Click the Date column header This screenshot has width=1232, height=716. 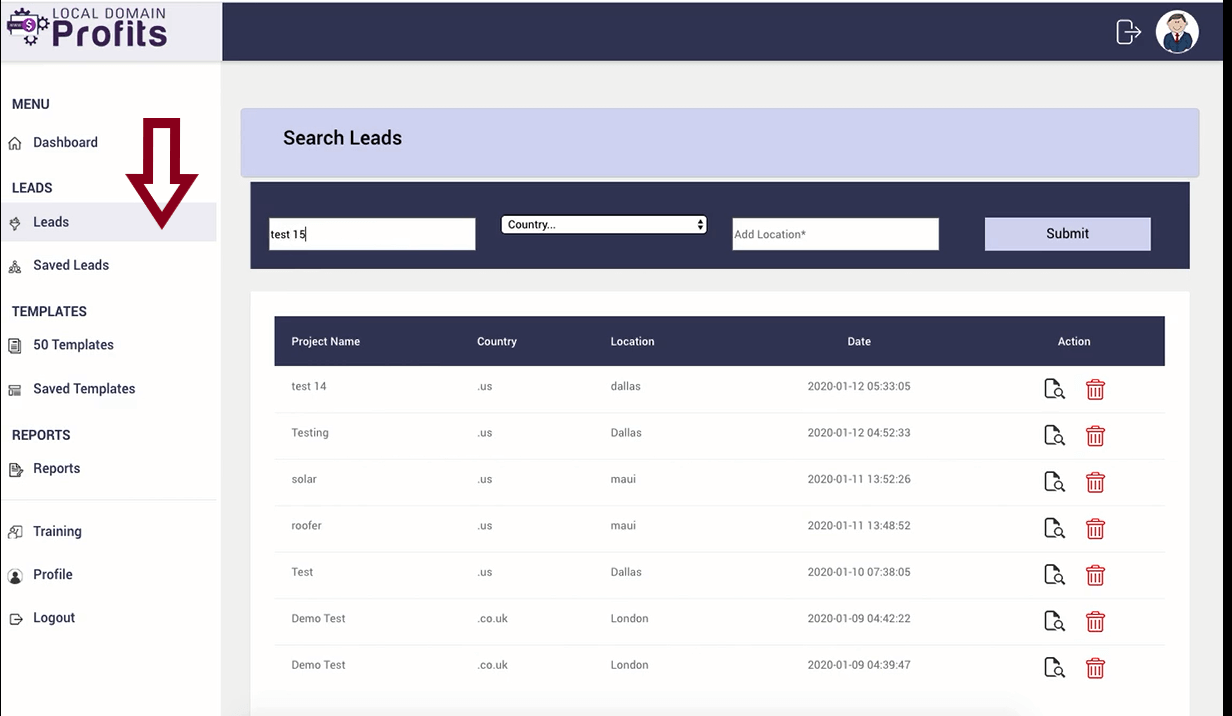[x=859, y=342]
